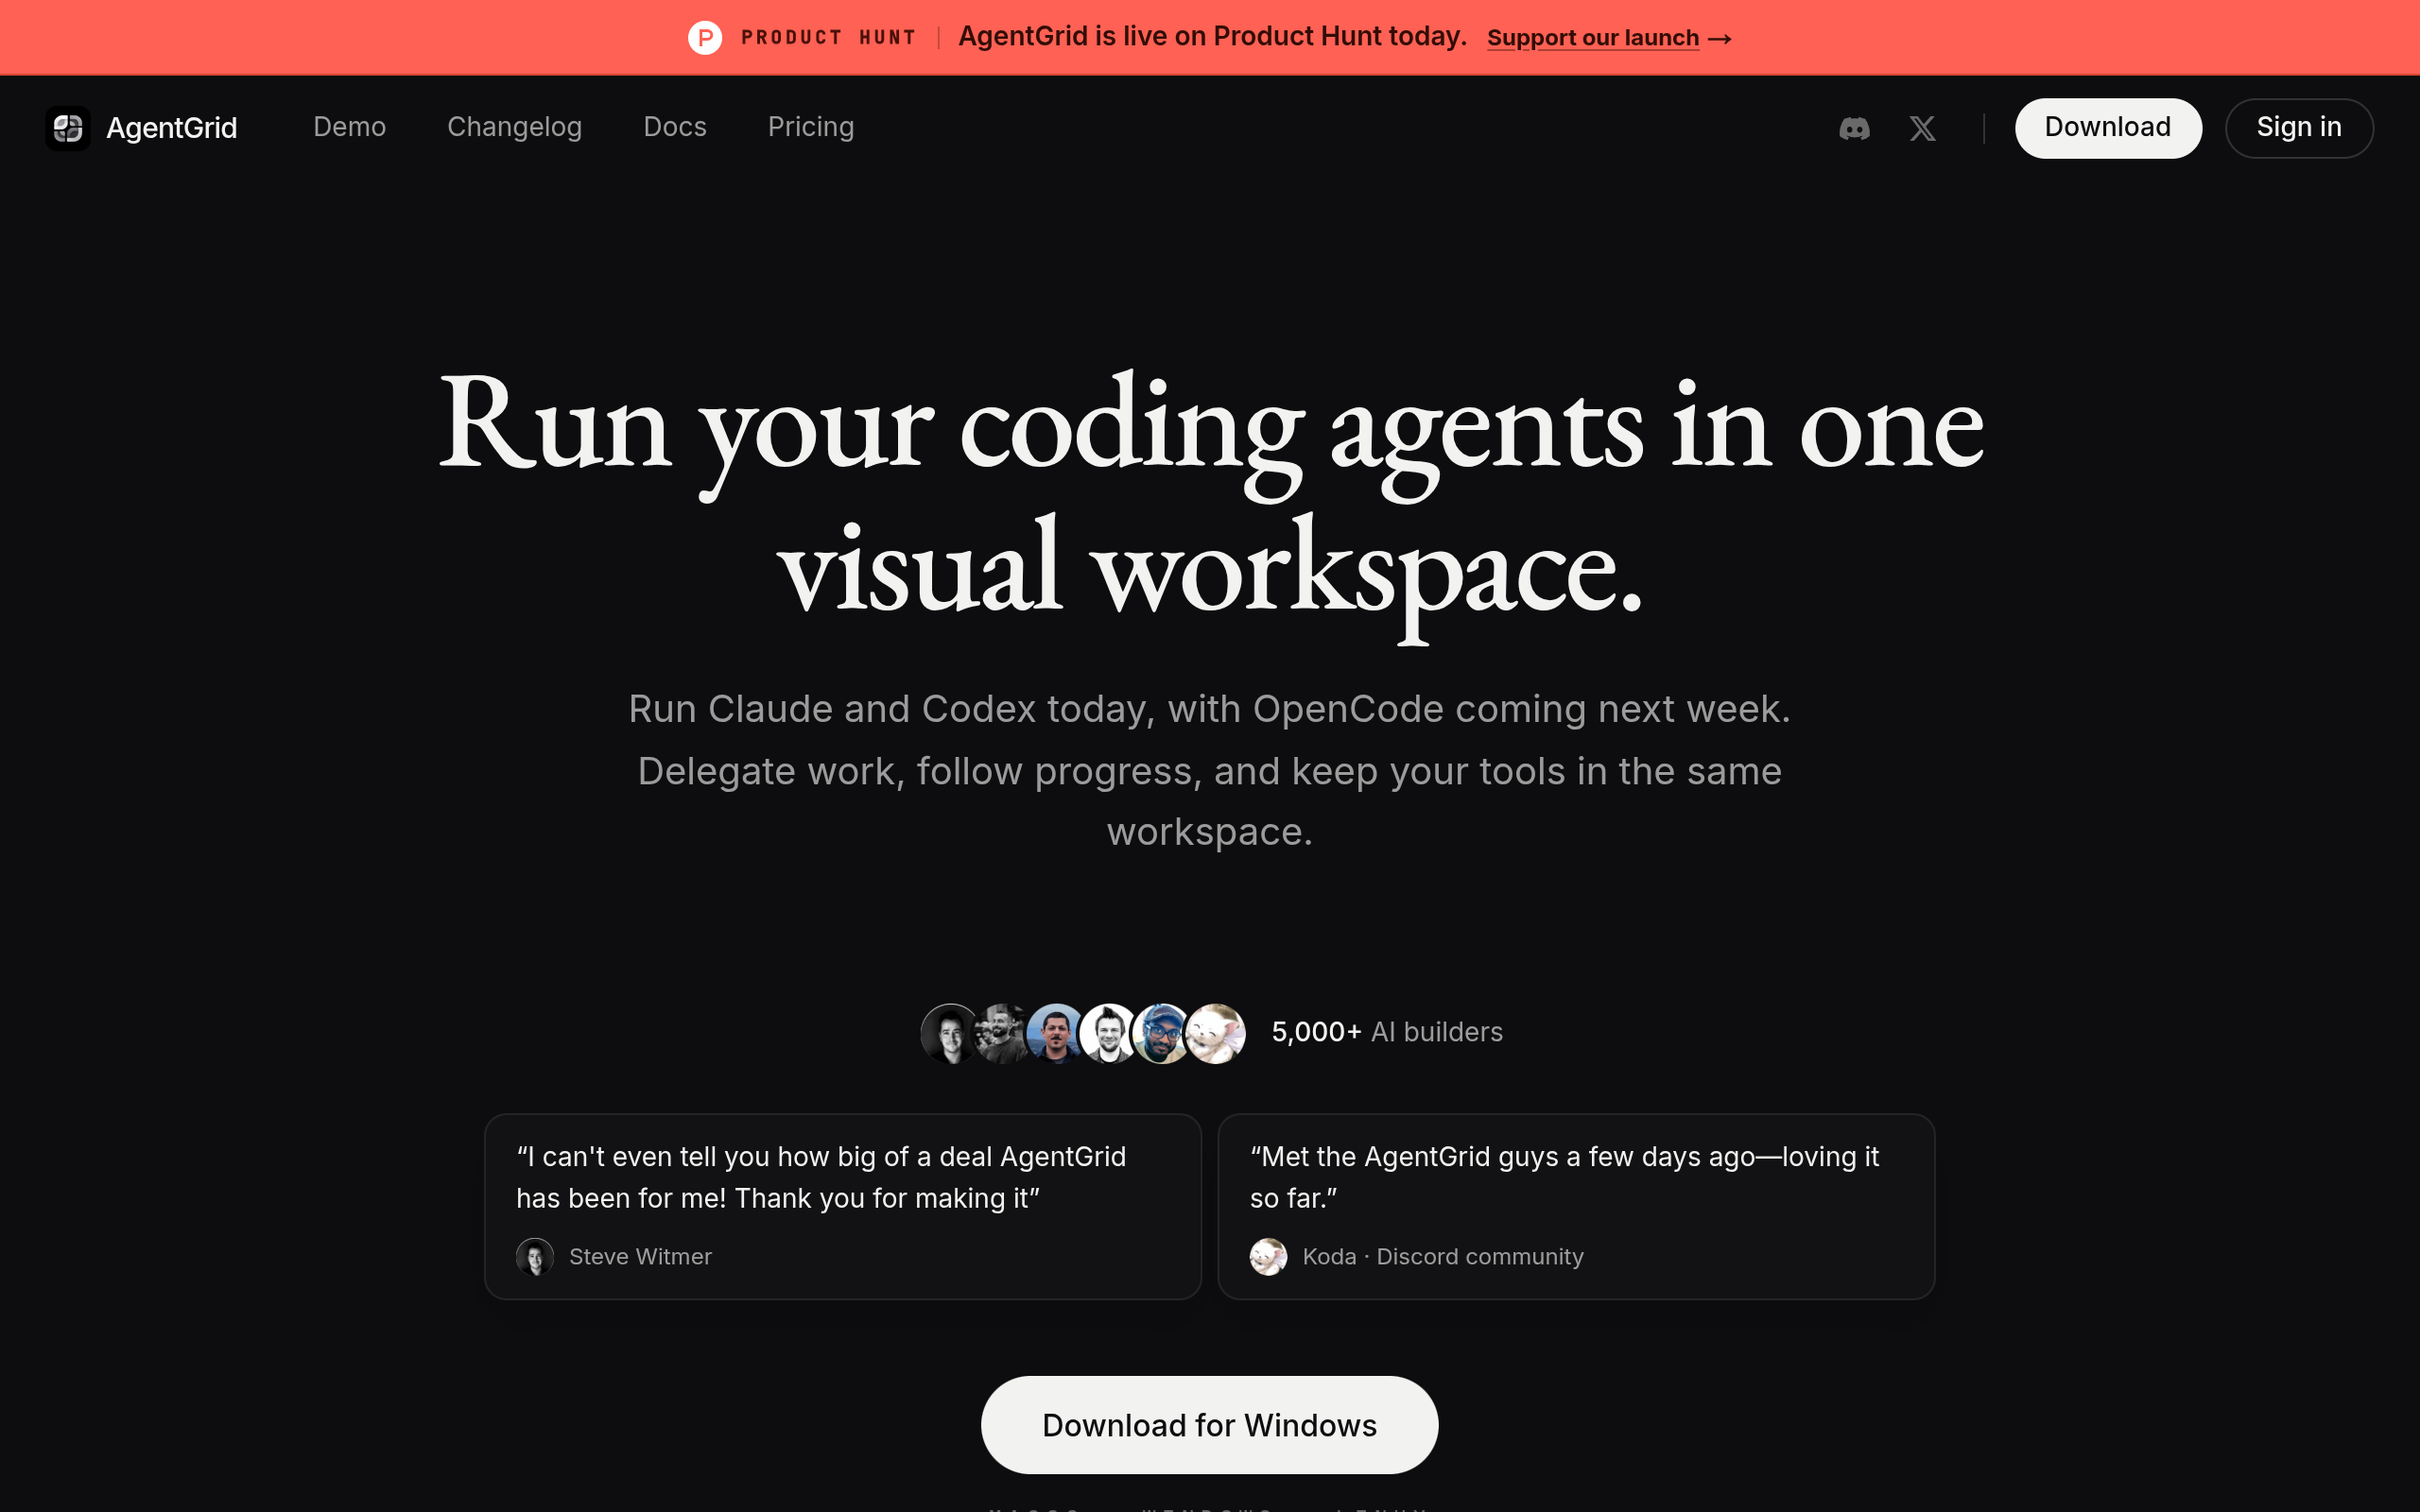Click the Steve Witmer name
The width and height of the screenshot is (2420, 1512).
coord(640,1256)
